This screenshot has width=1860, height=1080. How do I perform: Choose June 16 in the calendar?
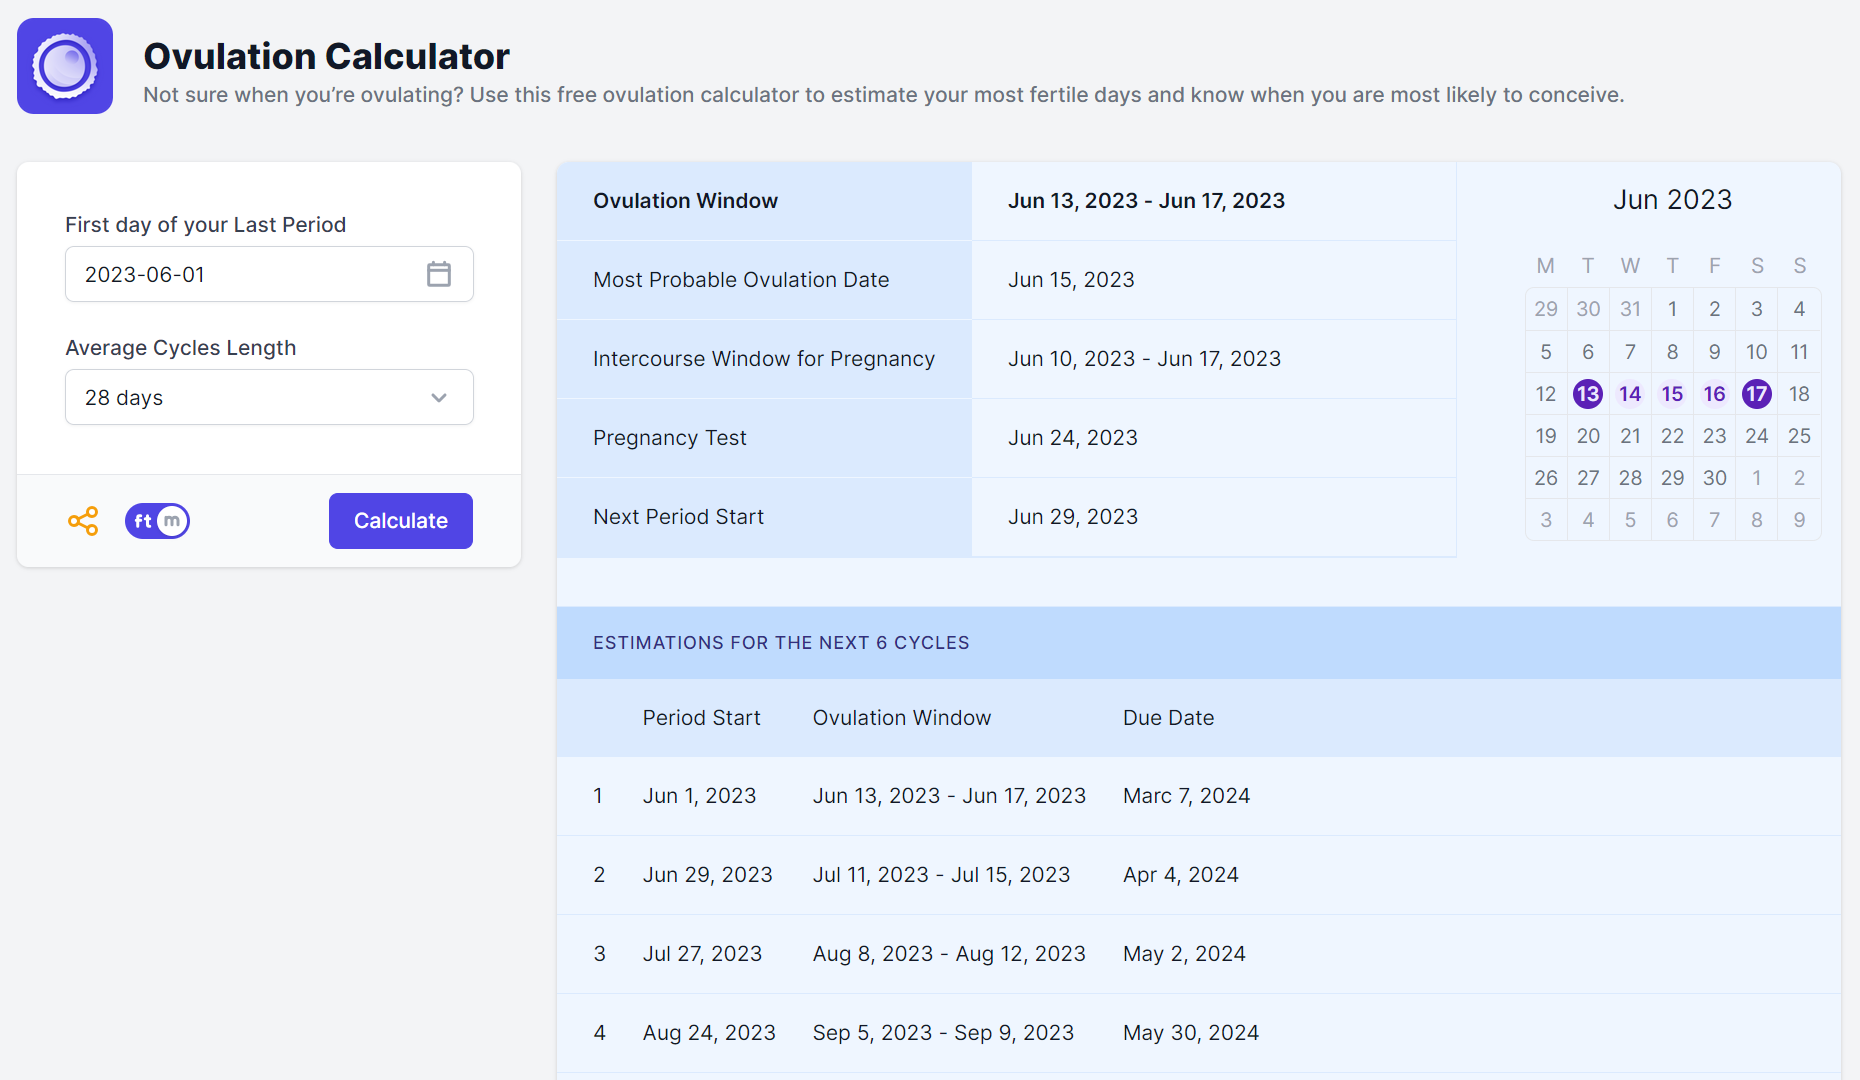(1715, 394)
